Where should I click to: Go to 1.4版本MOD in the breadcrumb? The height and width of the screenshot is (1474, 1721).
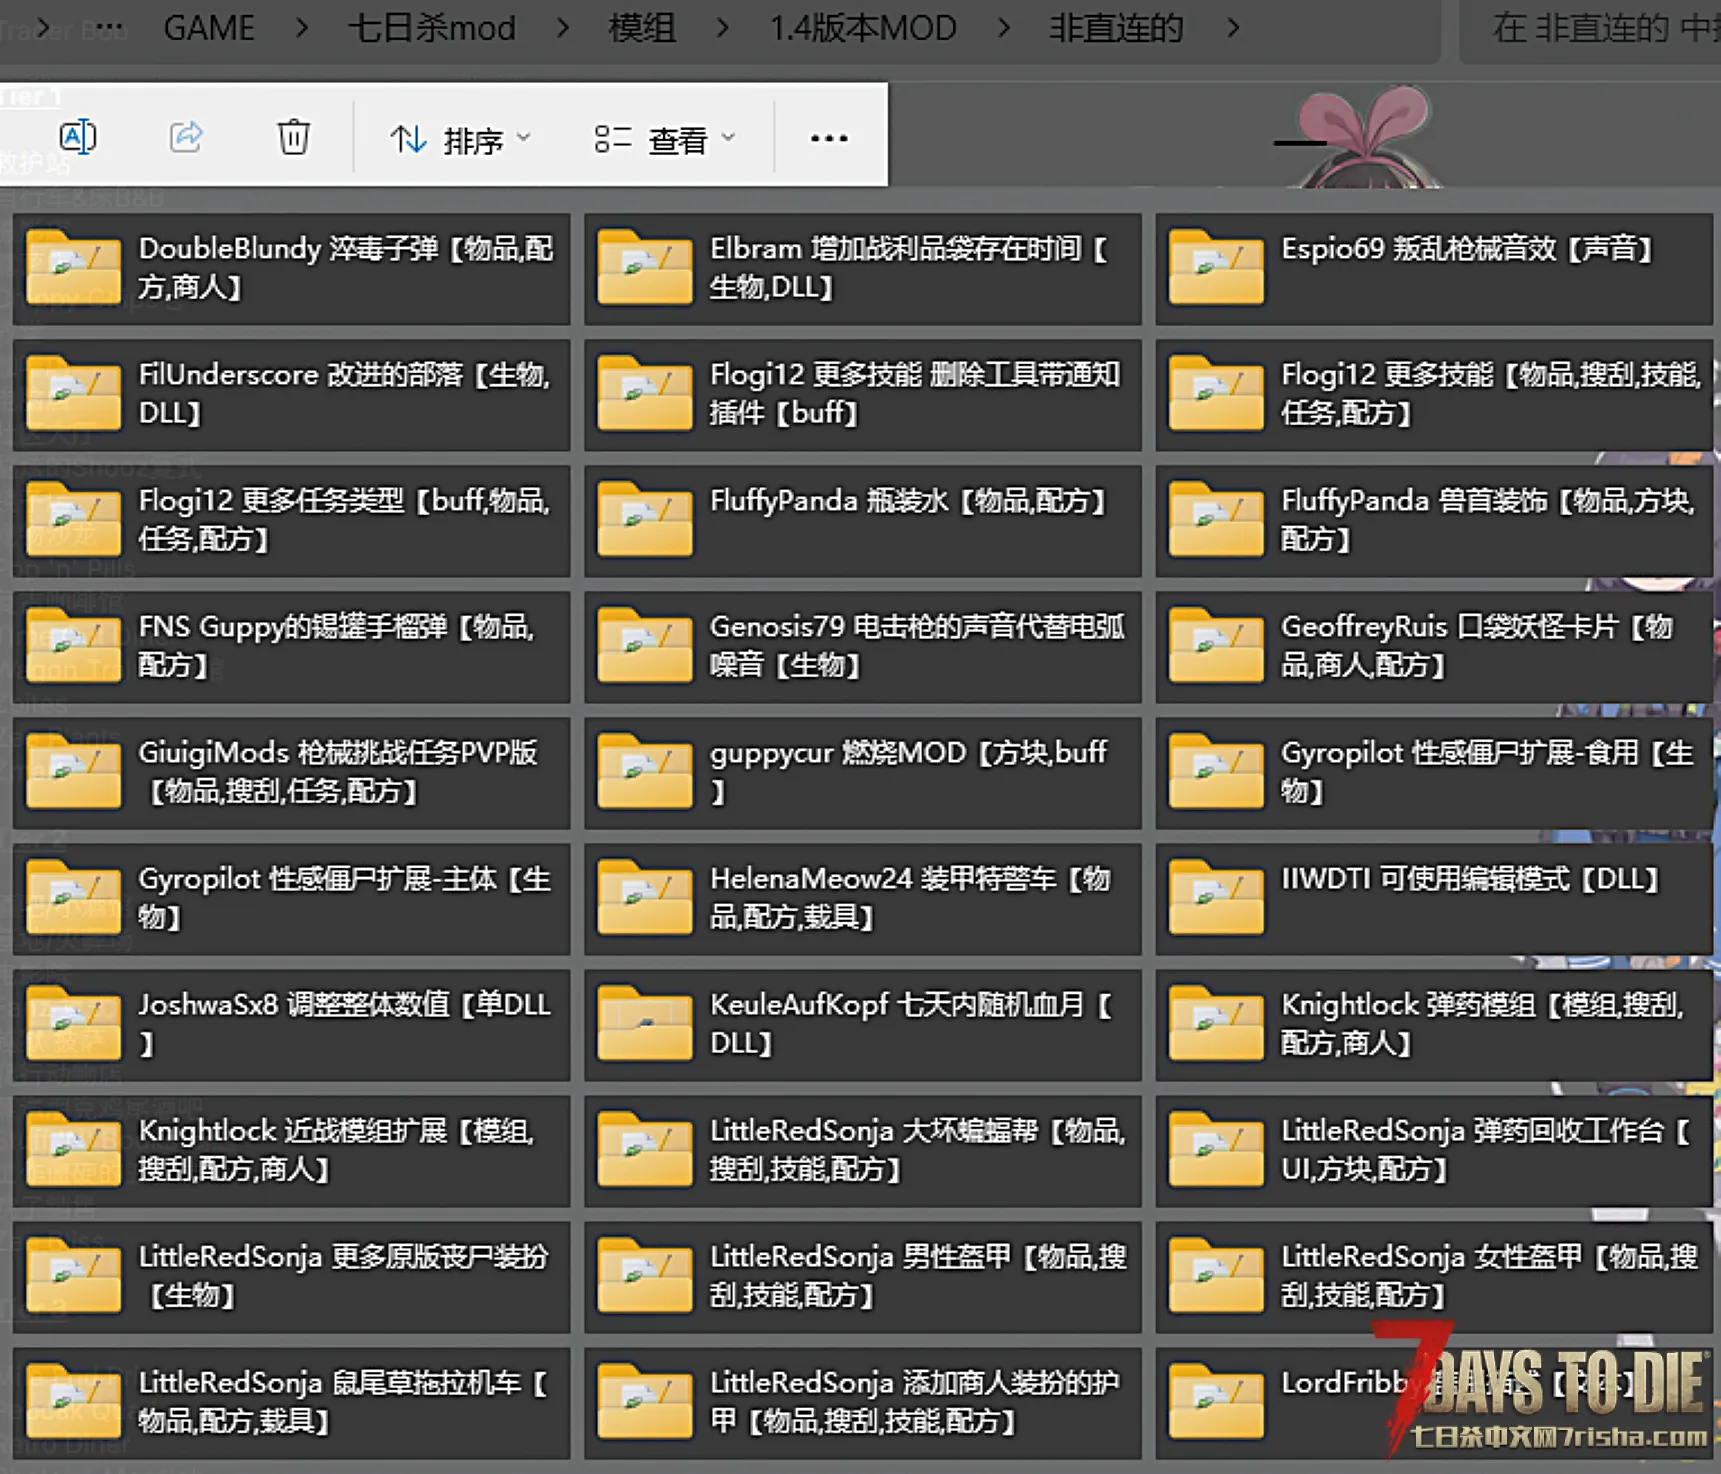tap(863, 27)
